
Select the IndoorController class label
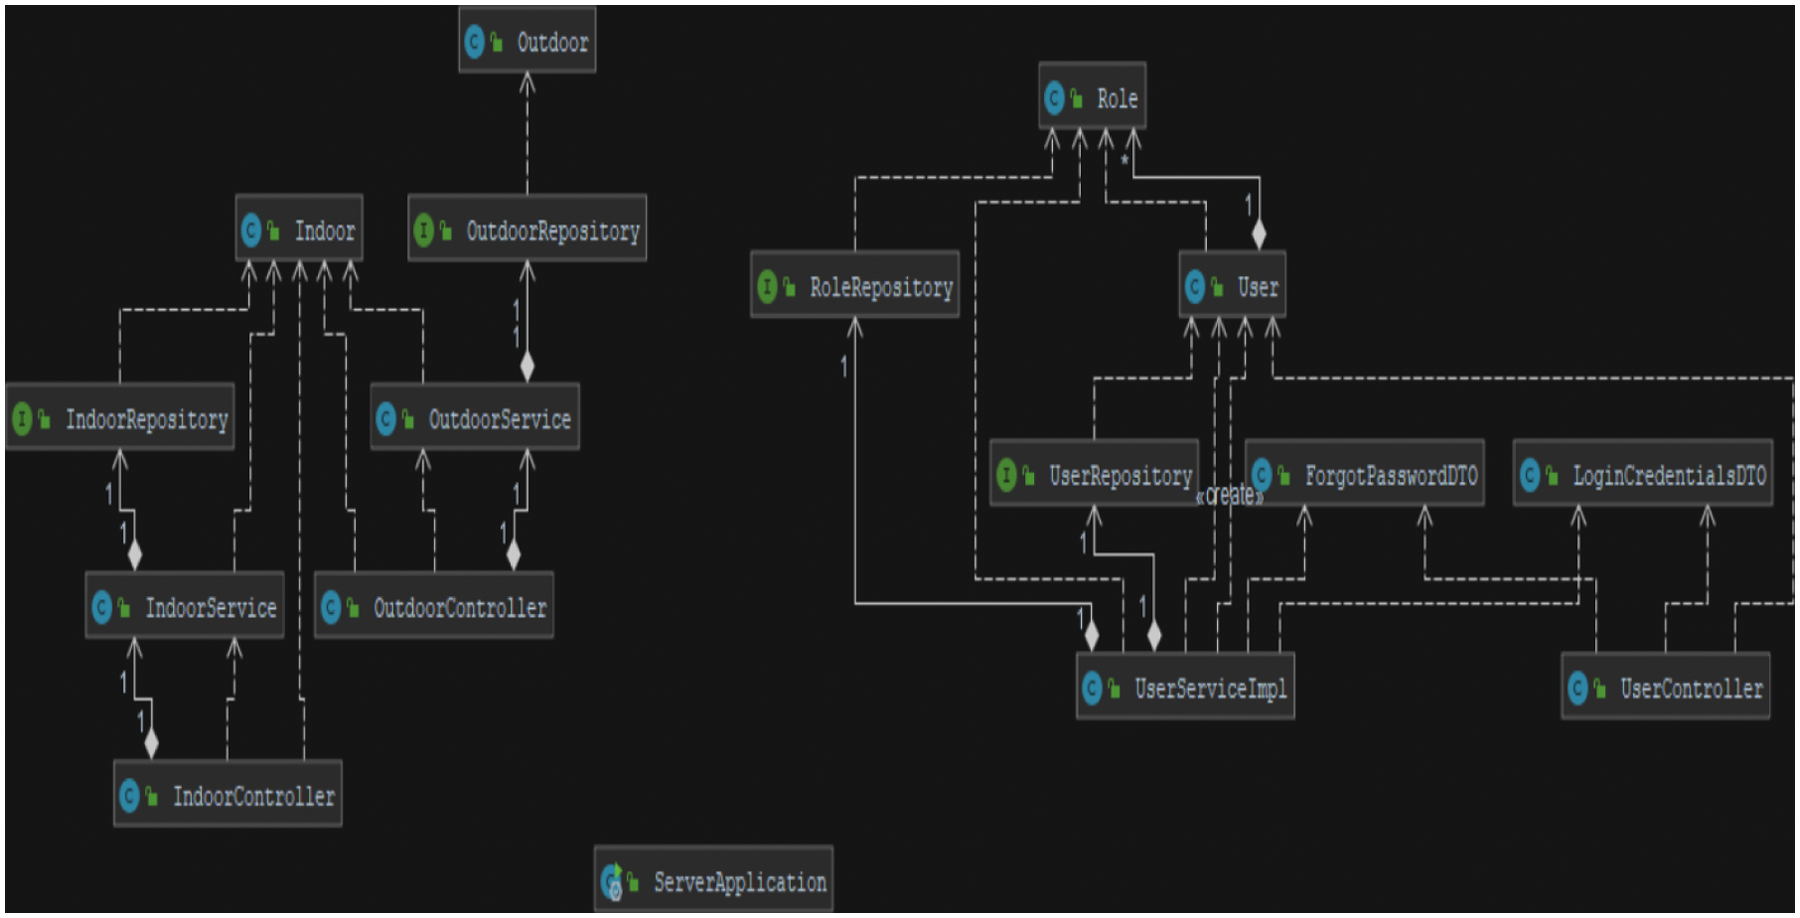[253, 797]
